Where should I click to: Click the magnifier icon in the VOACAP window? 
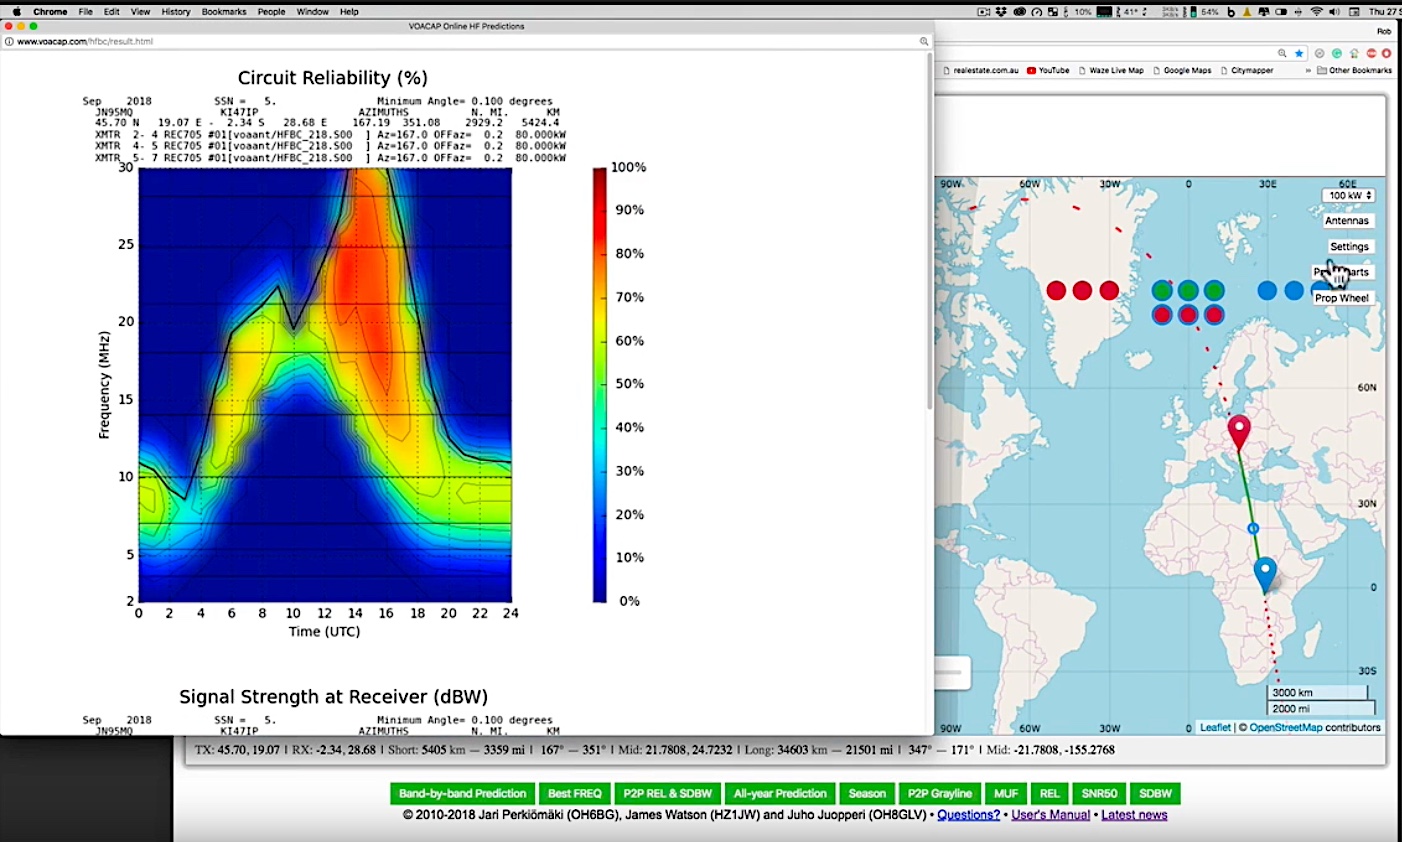tap(924, 42)
